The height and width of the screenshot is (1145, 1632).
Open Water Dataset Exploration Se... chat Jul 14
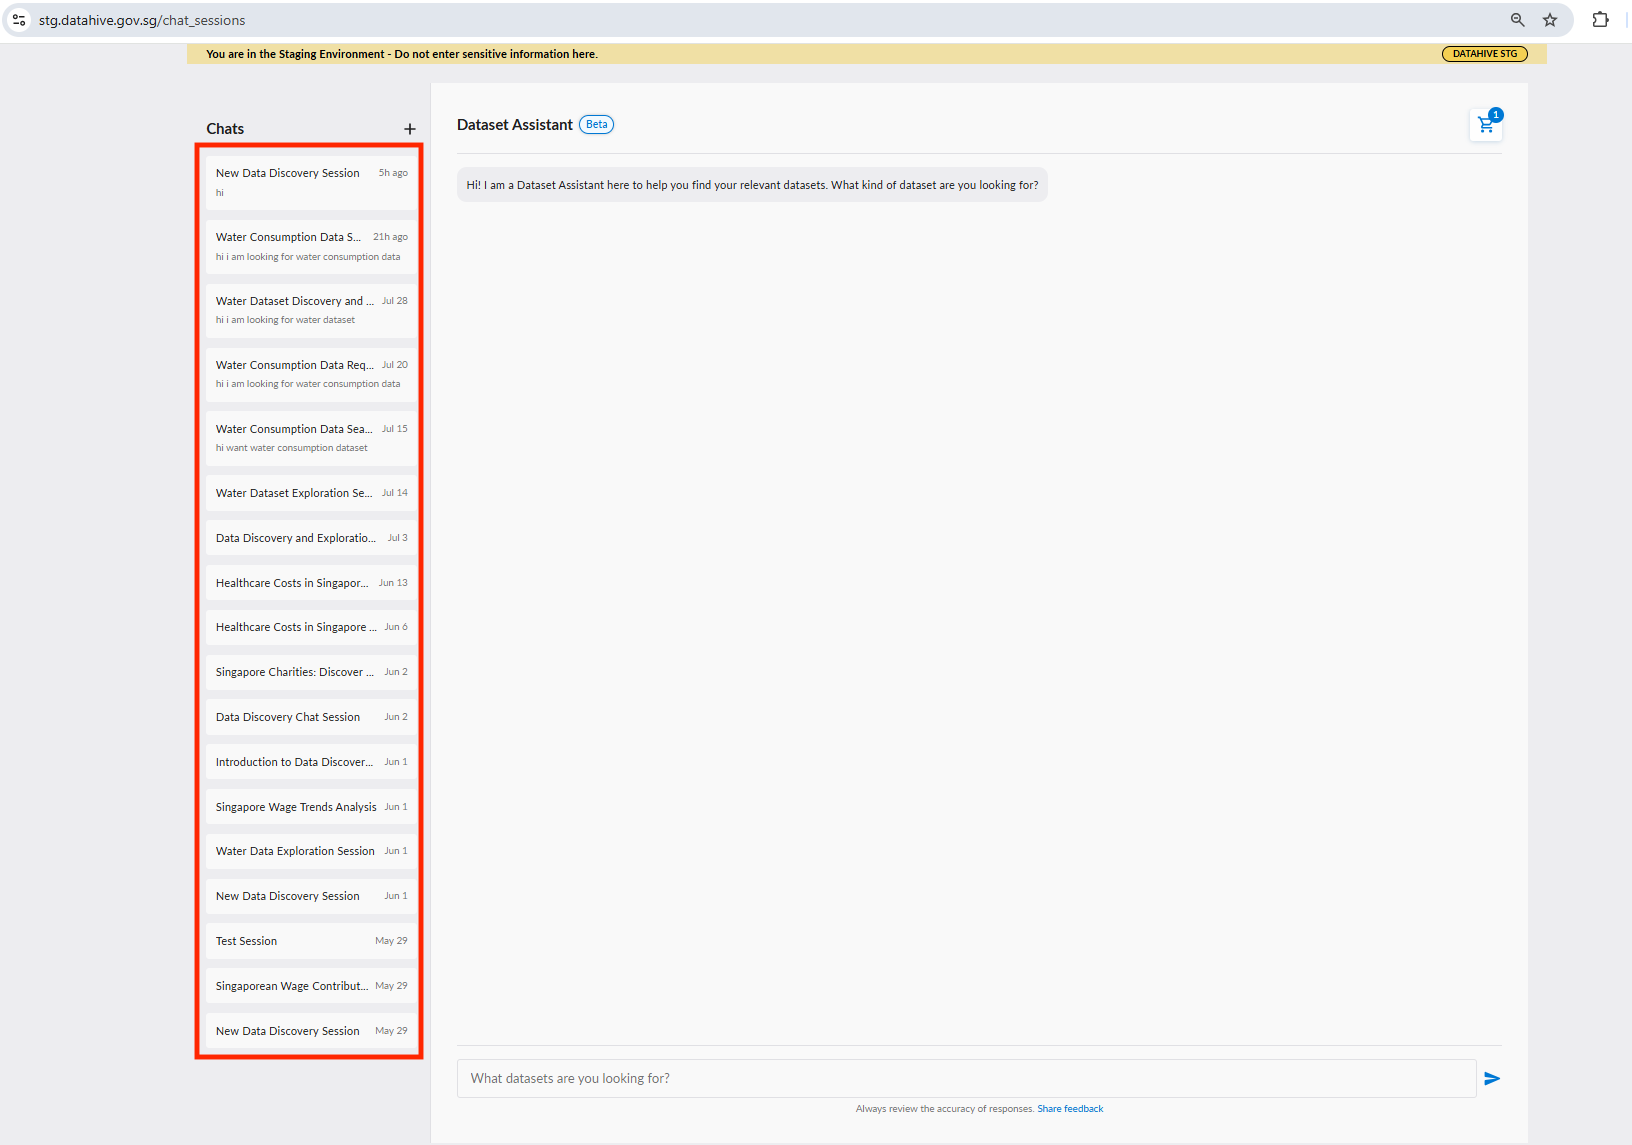[311, 493]
